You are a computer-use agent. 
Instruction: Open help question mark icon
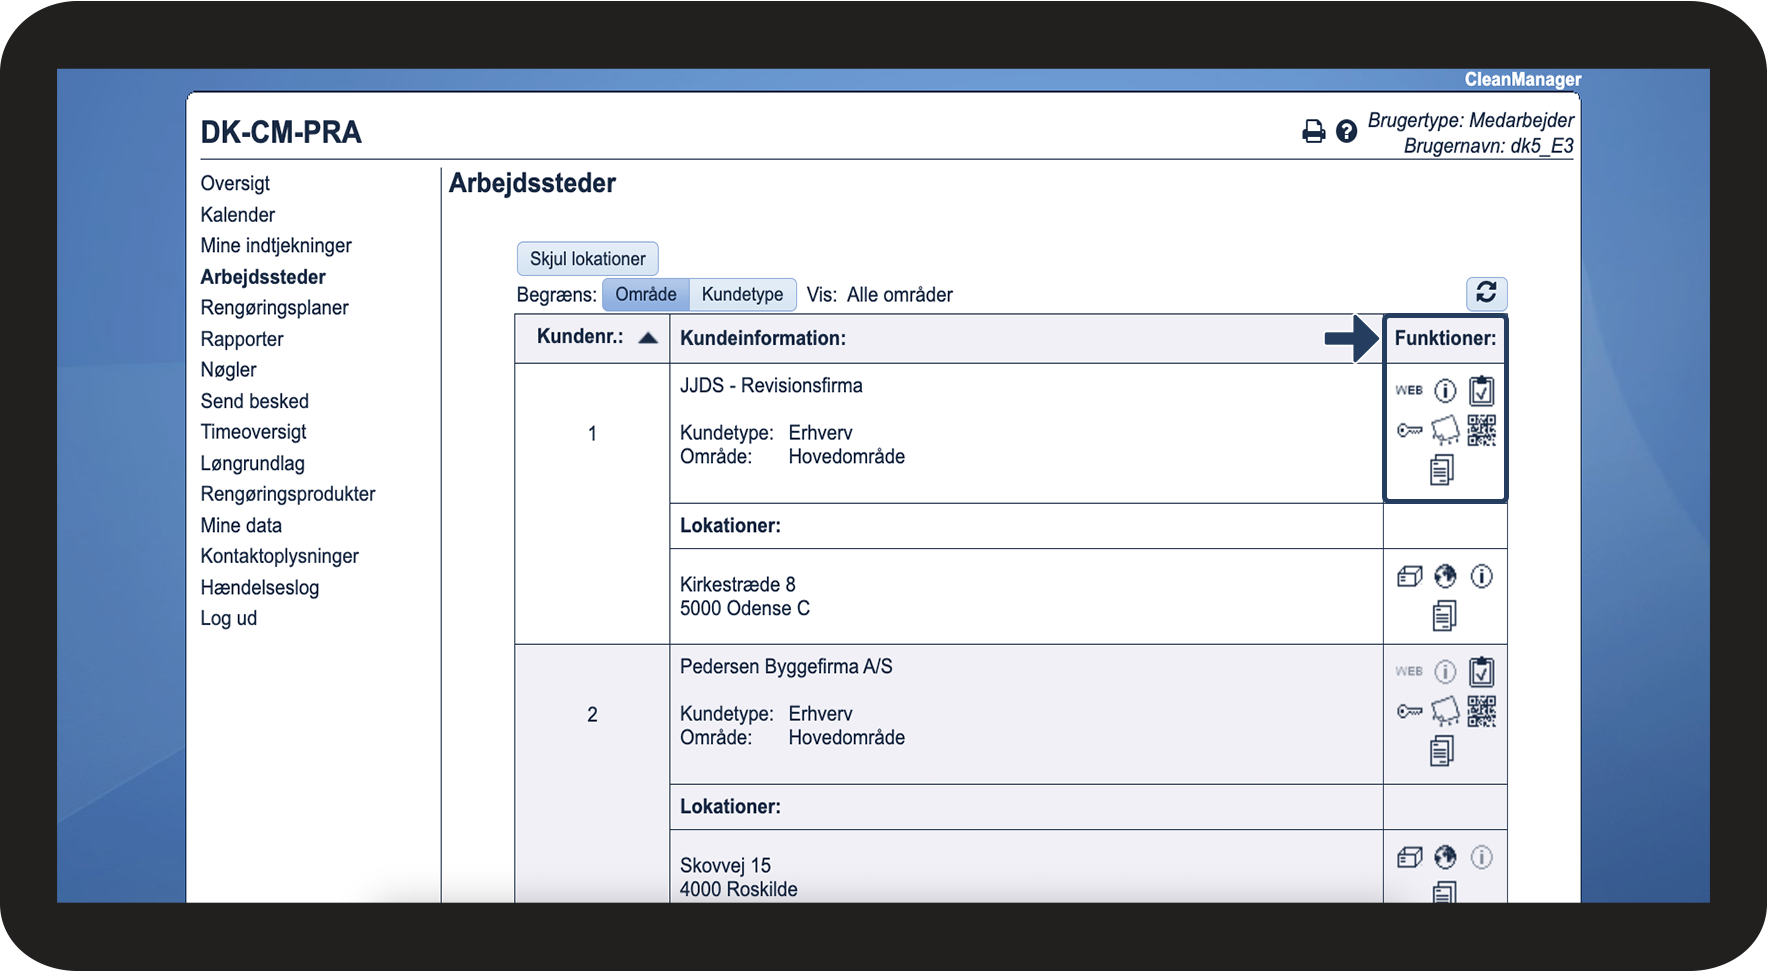tap(1347, 132)
